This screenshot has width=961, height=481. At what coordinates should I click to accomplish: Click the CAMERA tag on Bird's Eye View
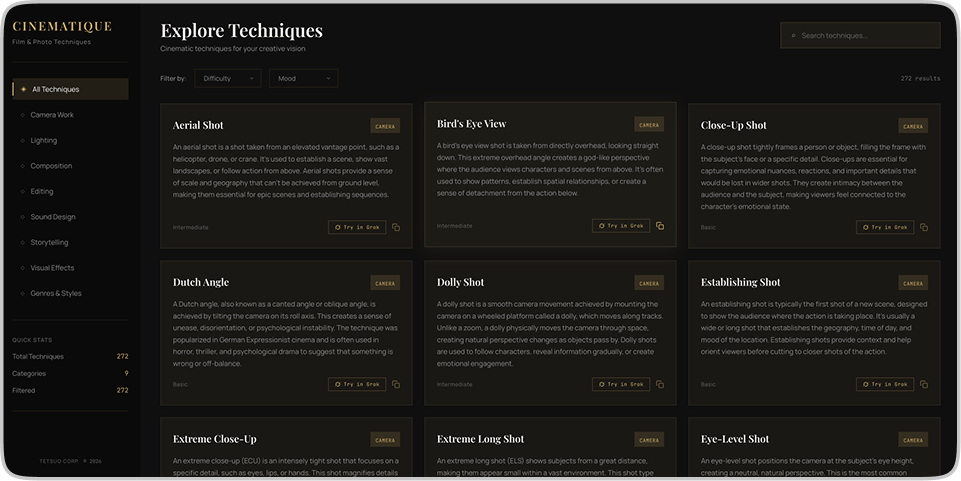coord(649,125)
